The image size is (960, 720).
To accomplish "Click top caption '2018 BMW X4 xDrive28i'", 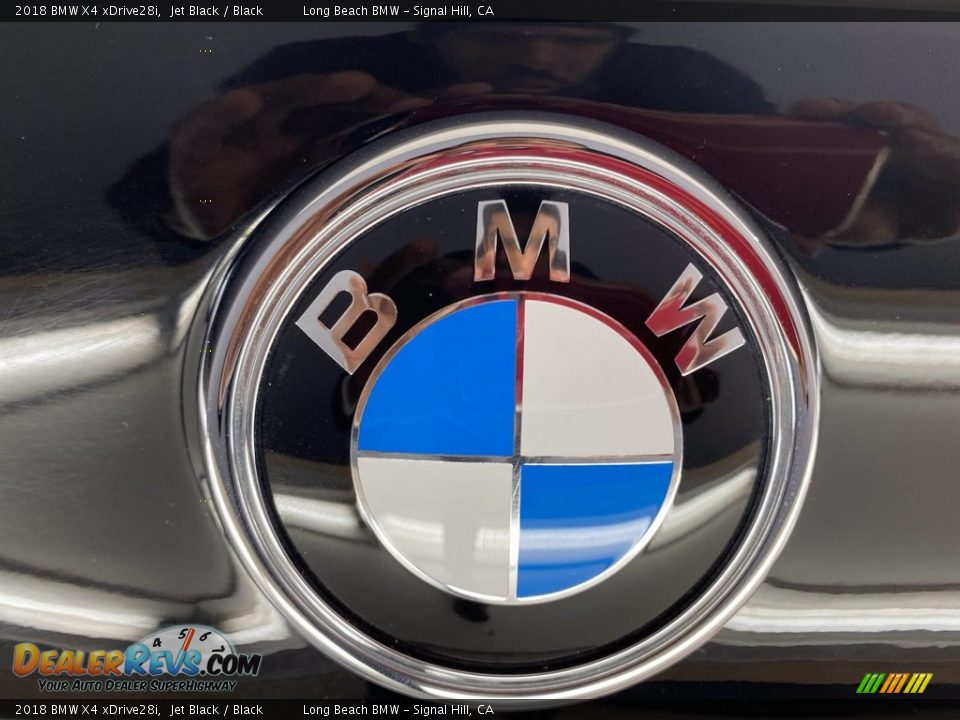I will pyautogui.click(x=88, y=10).
